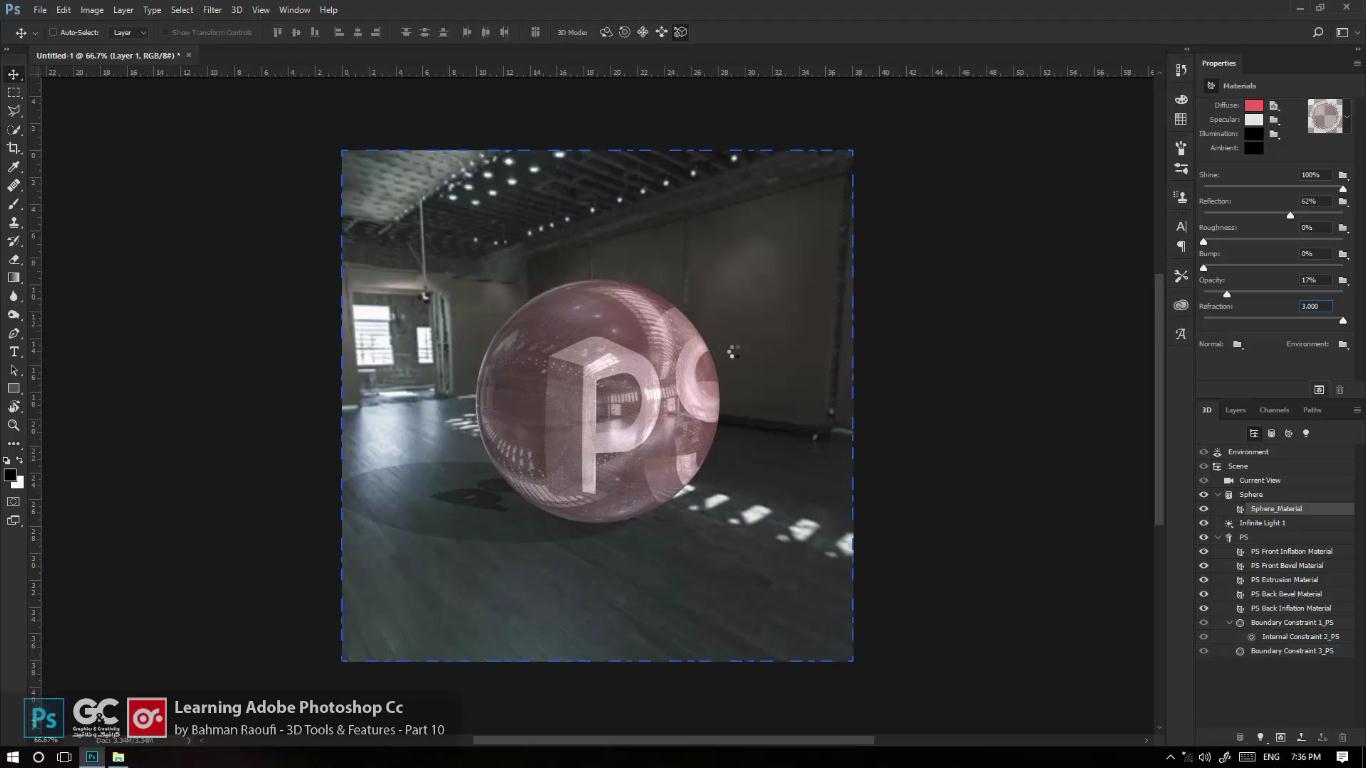This screenshot has width=1366, height=768.
Task: Open the Search icon in options bar
Action: [1318, 32]
